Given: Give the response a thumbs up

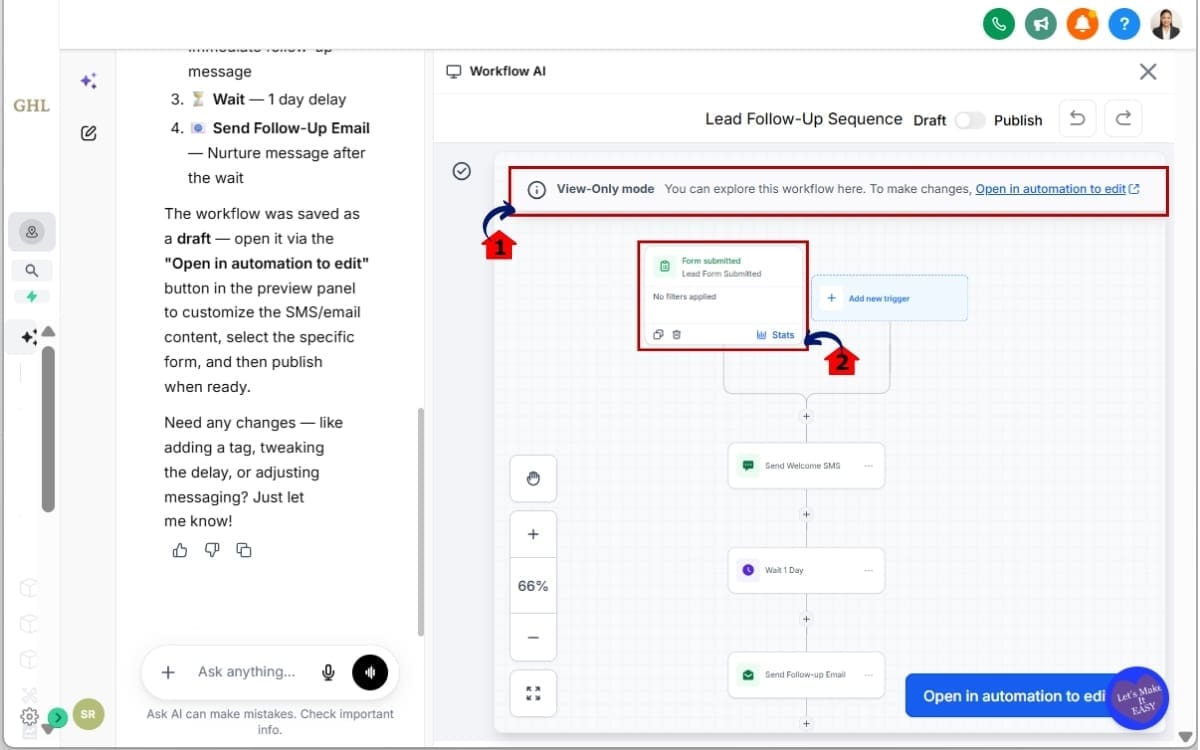Looking at the screenshot, I should point(180,550).
